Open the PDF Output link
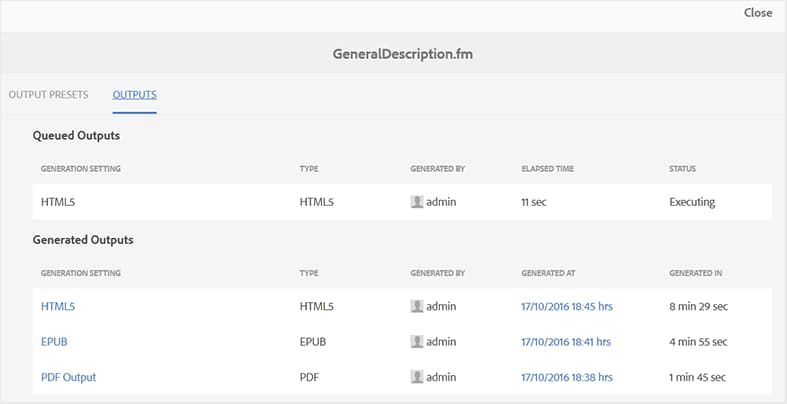 [x=68, y=377]
